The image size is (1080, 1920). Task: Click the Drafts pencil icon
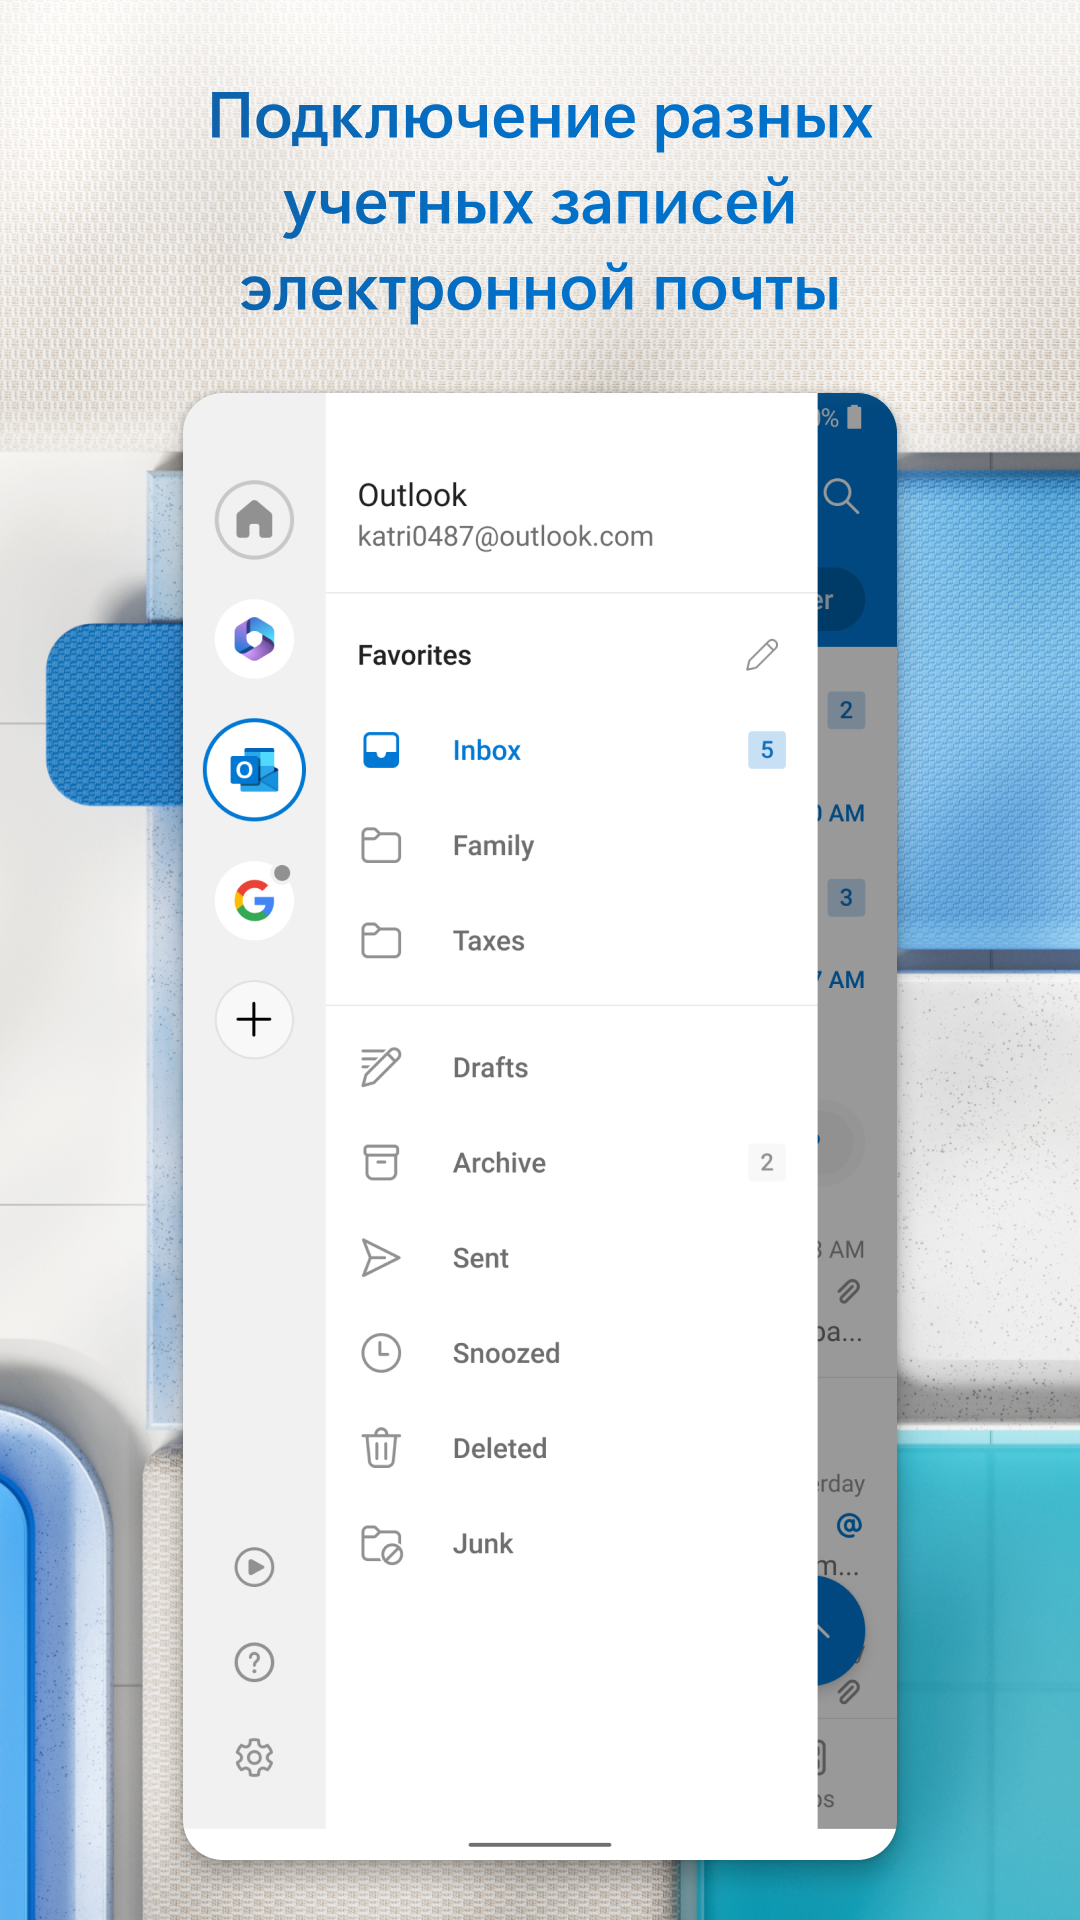pos(381,1067)
